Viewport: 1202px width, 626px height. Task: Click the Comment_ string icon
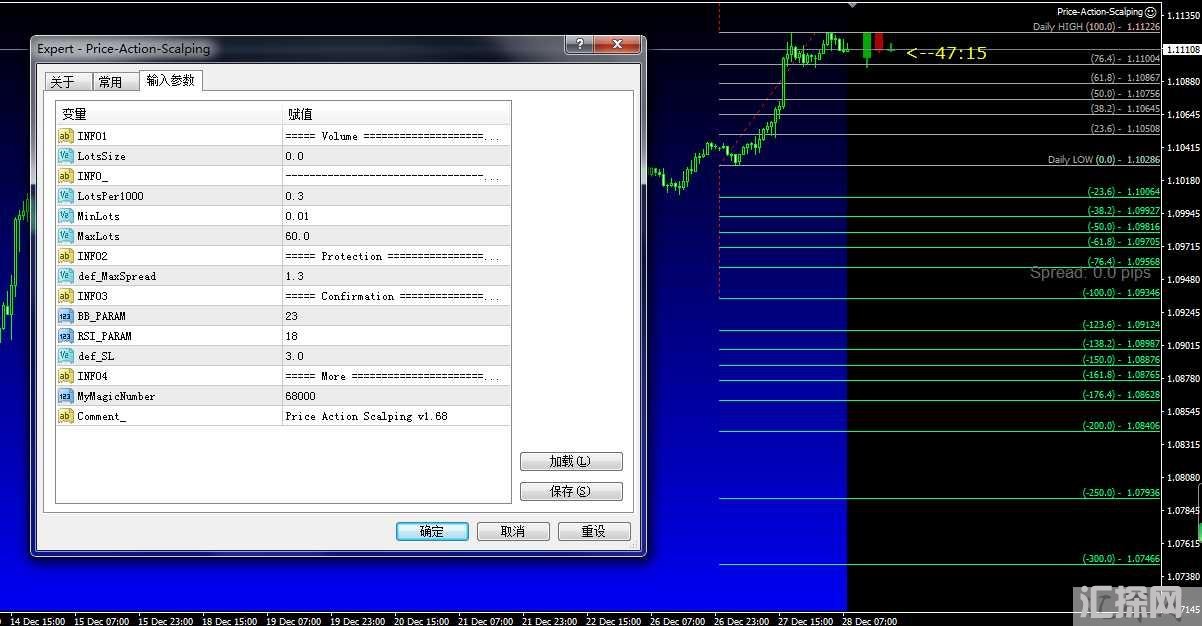65,416
